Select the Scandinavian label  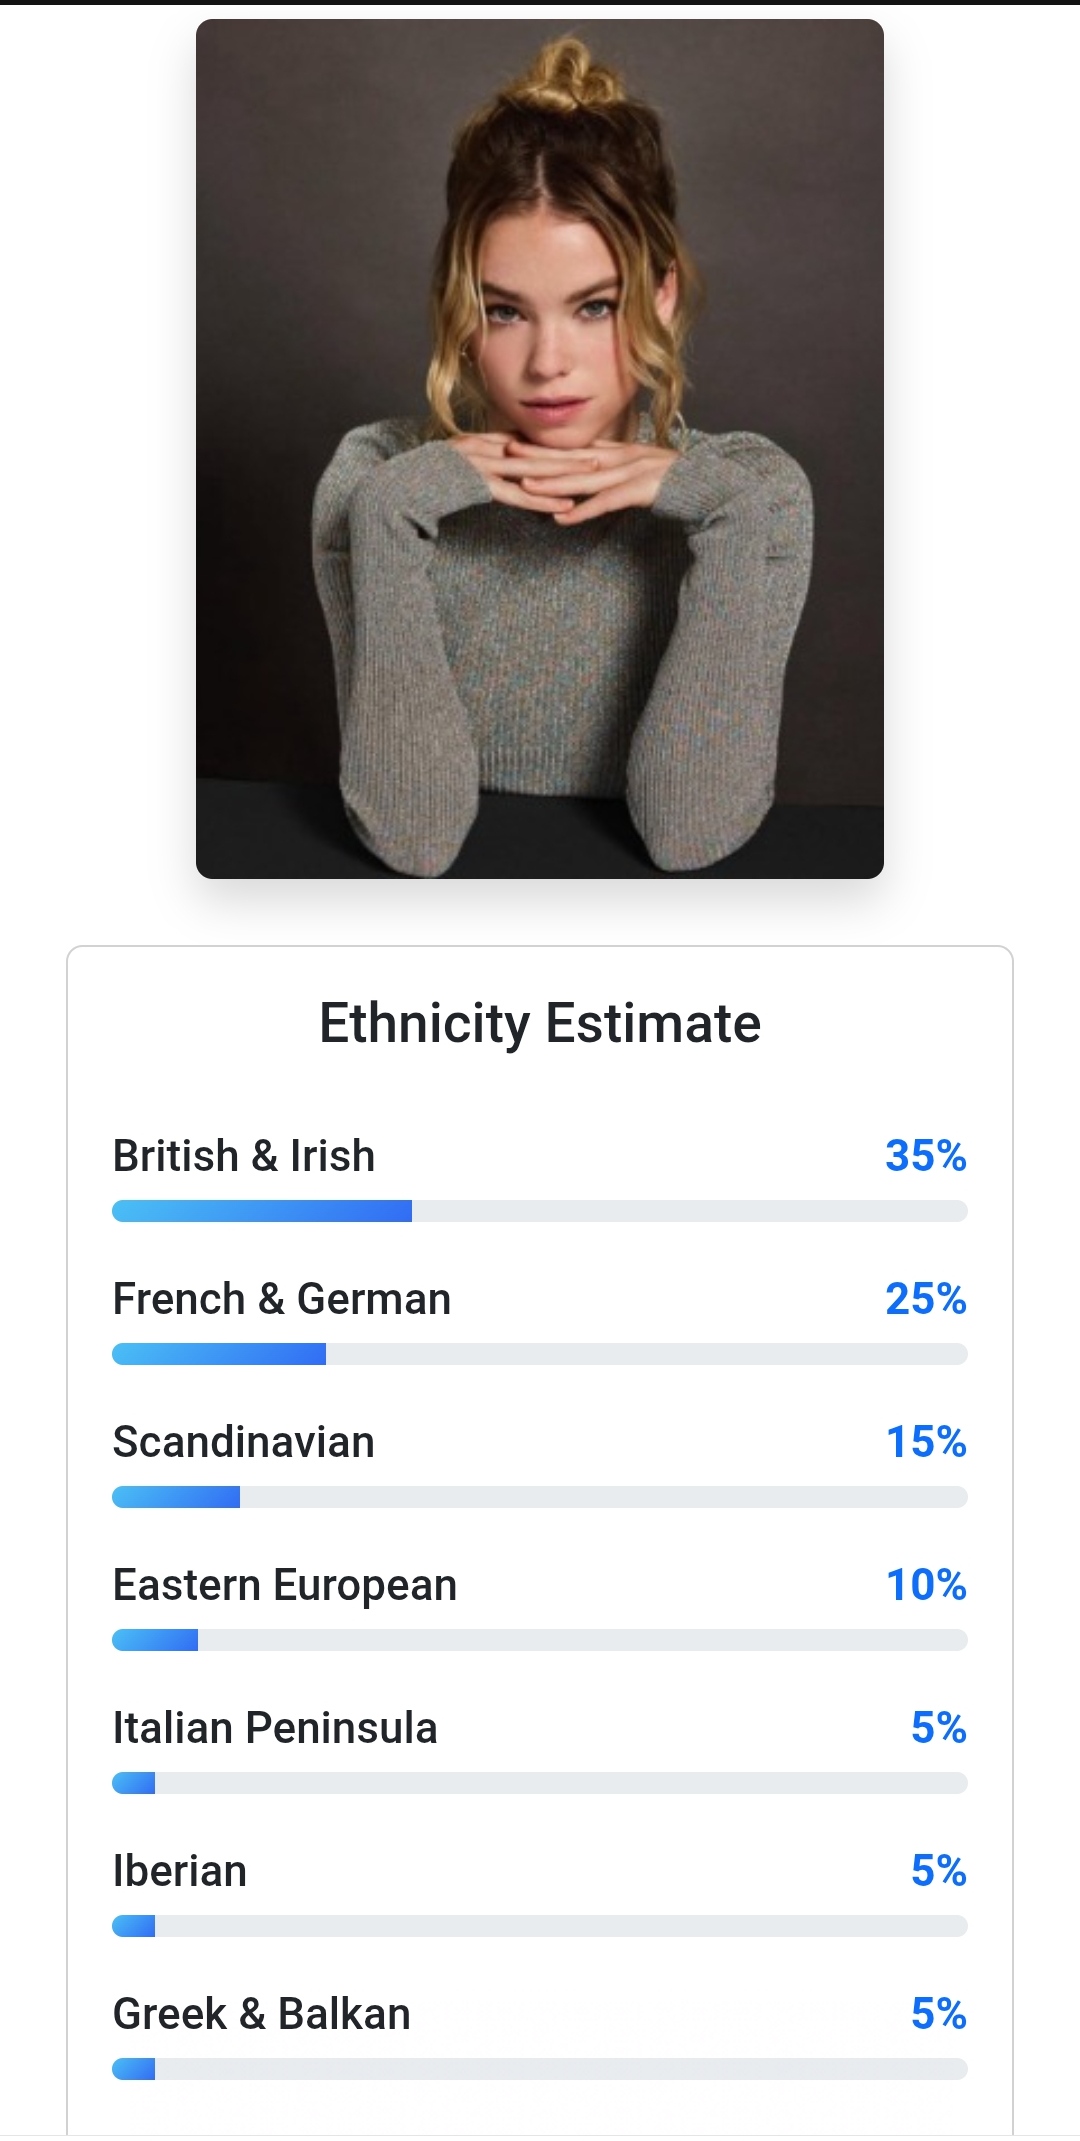click(x=244, y=1442)
